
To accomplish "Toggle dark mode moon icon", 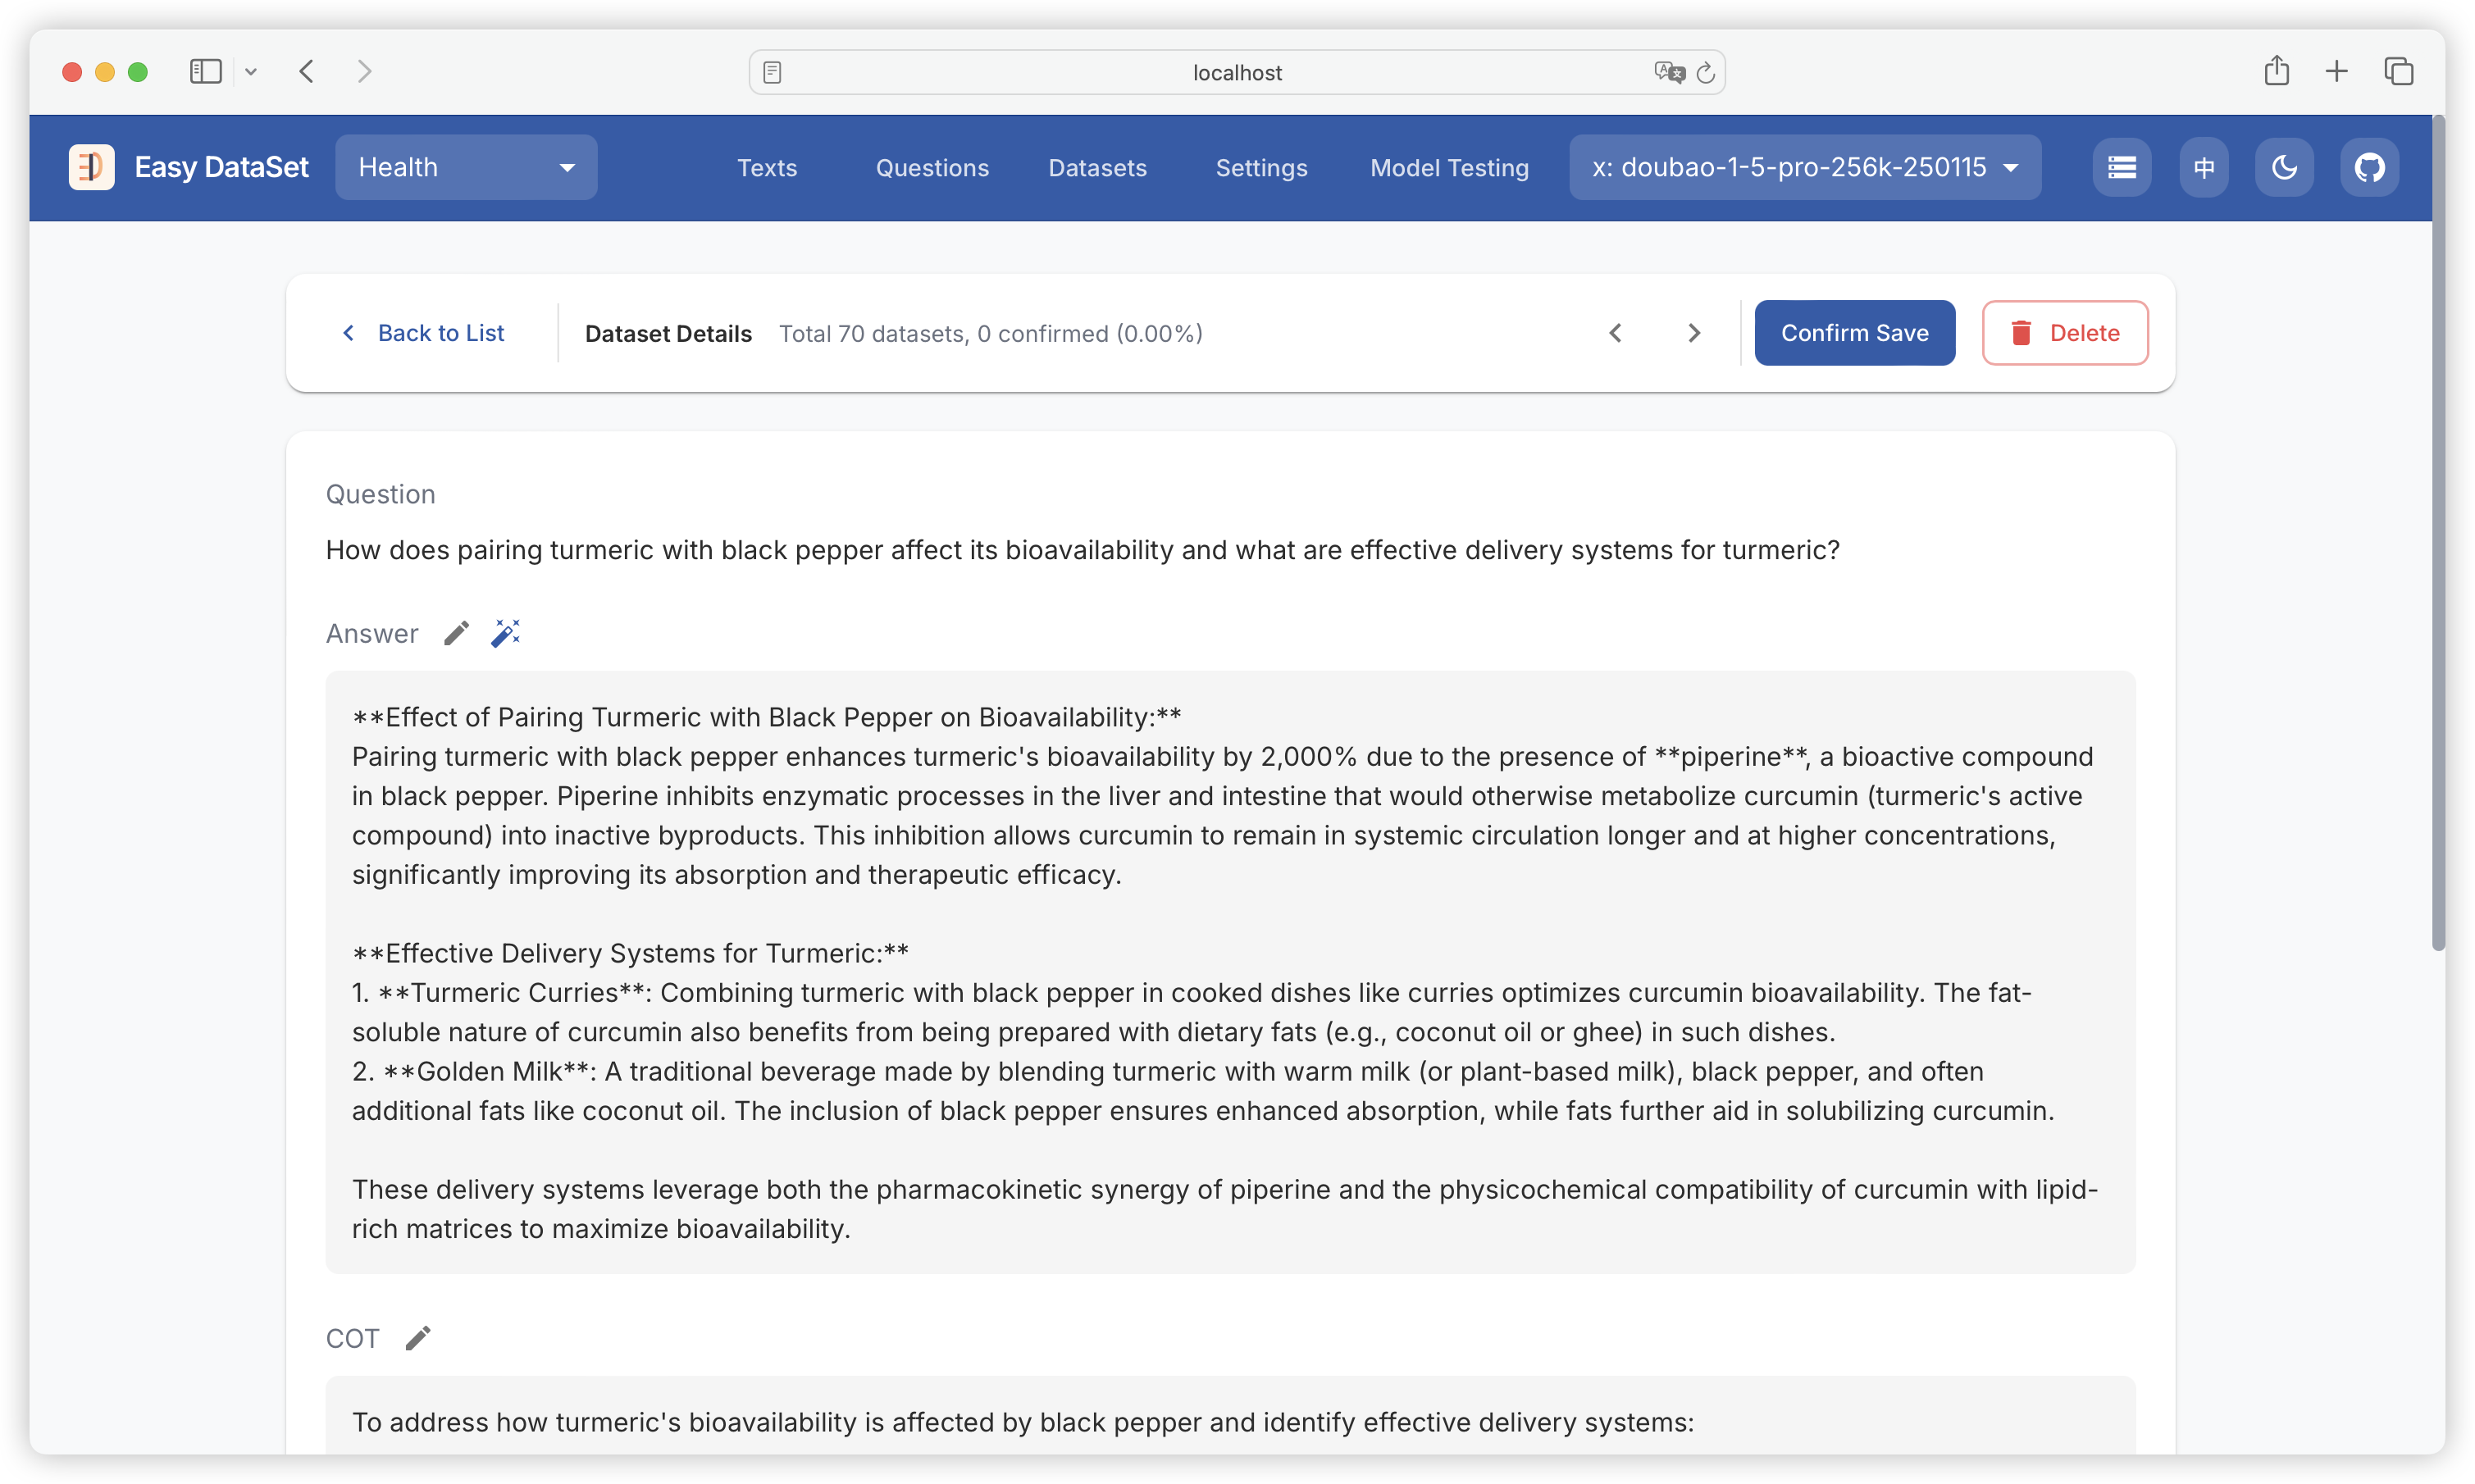I will click(2284, 167).
